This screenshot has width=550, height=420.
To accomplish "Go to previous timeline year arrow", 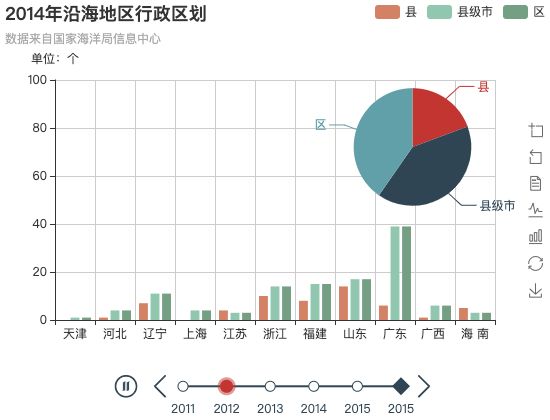I will [160, 386].
